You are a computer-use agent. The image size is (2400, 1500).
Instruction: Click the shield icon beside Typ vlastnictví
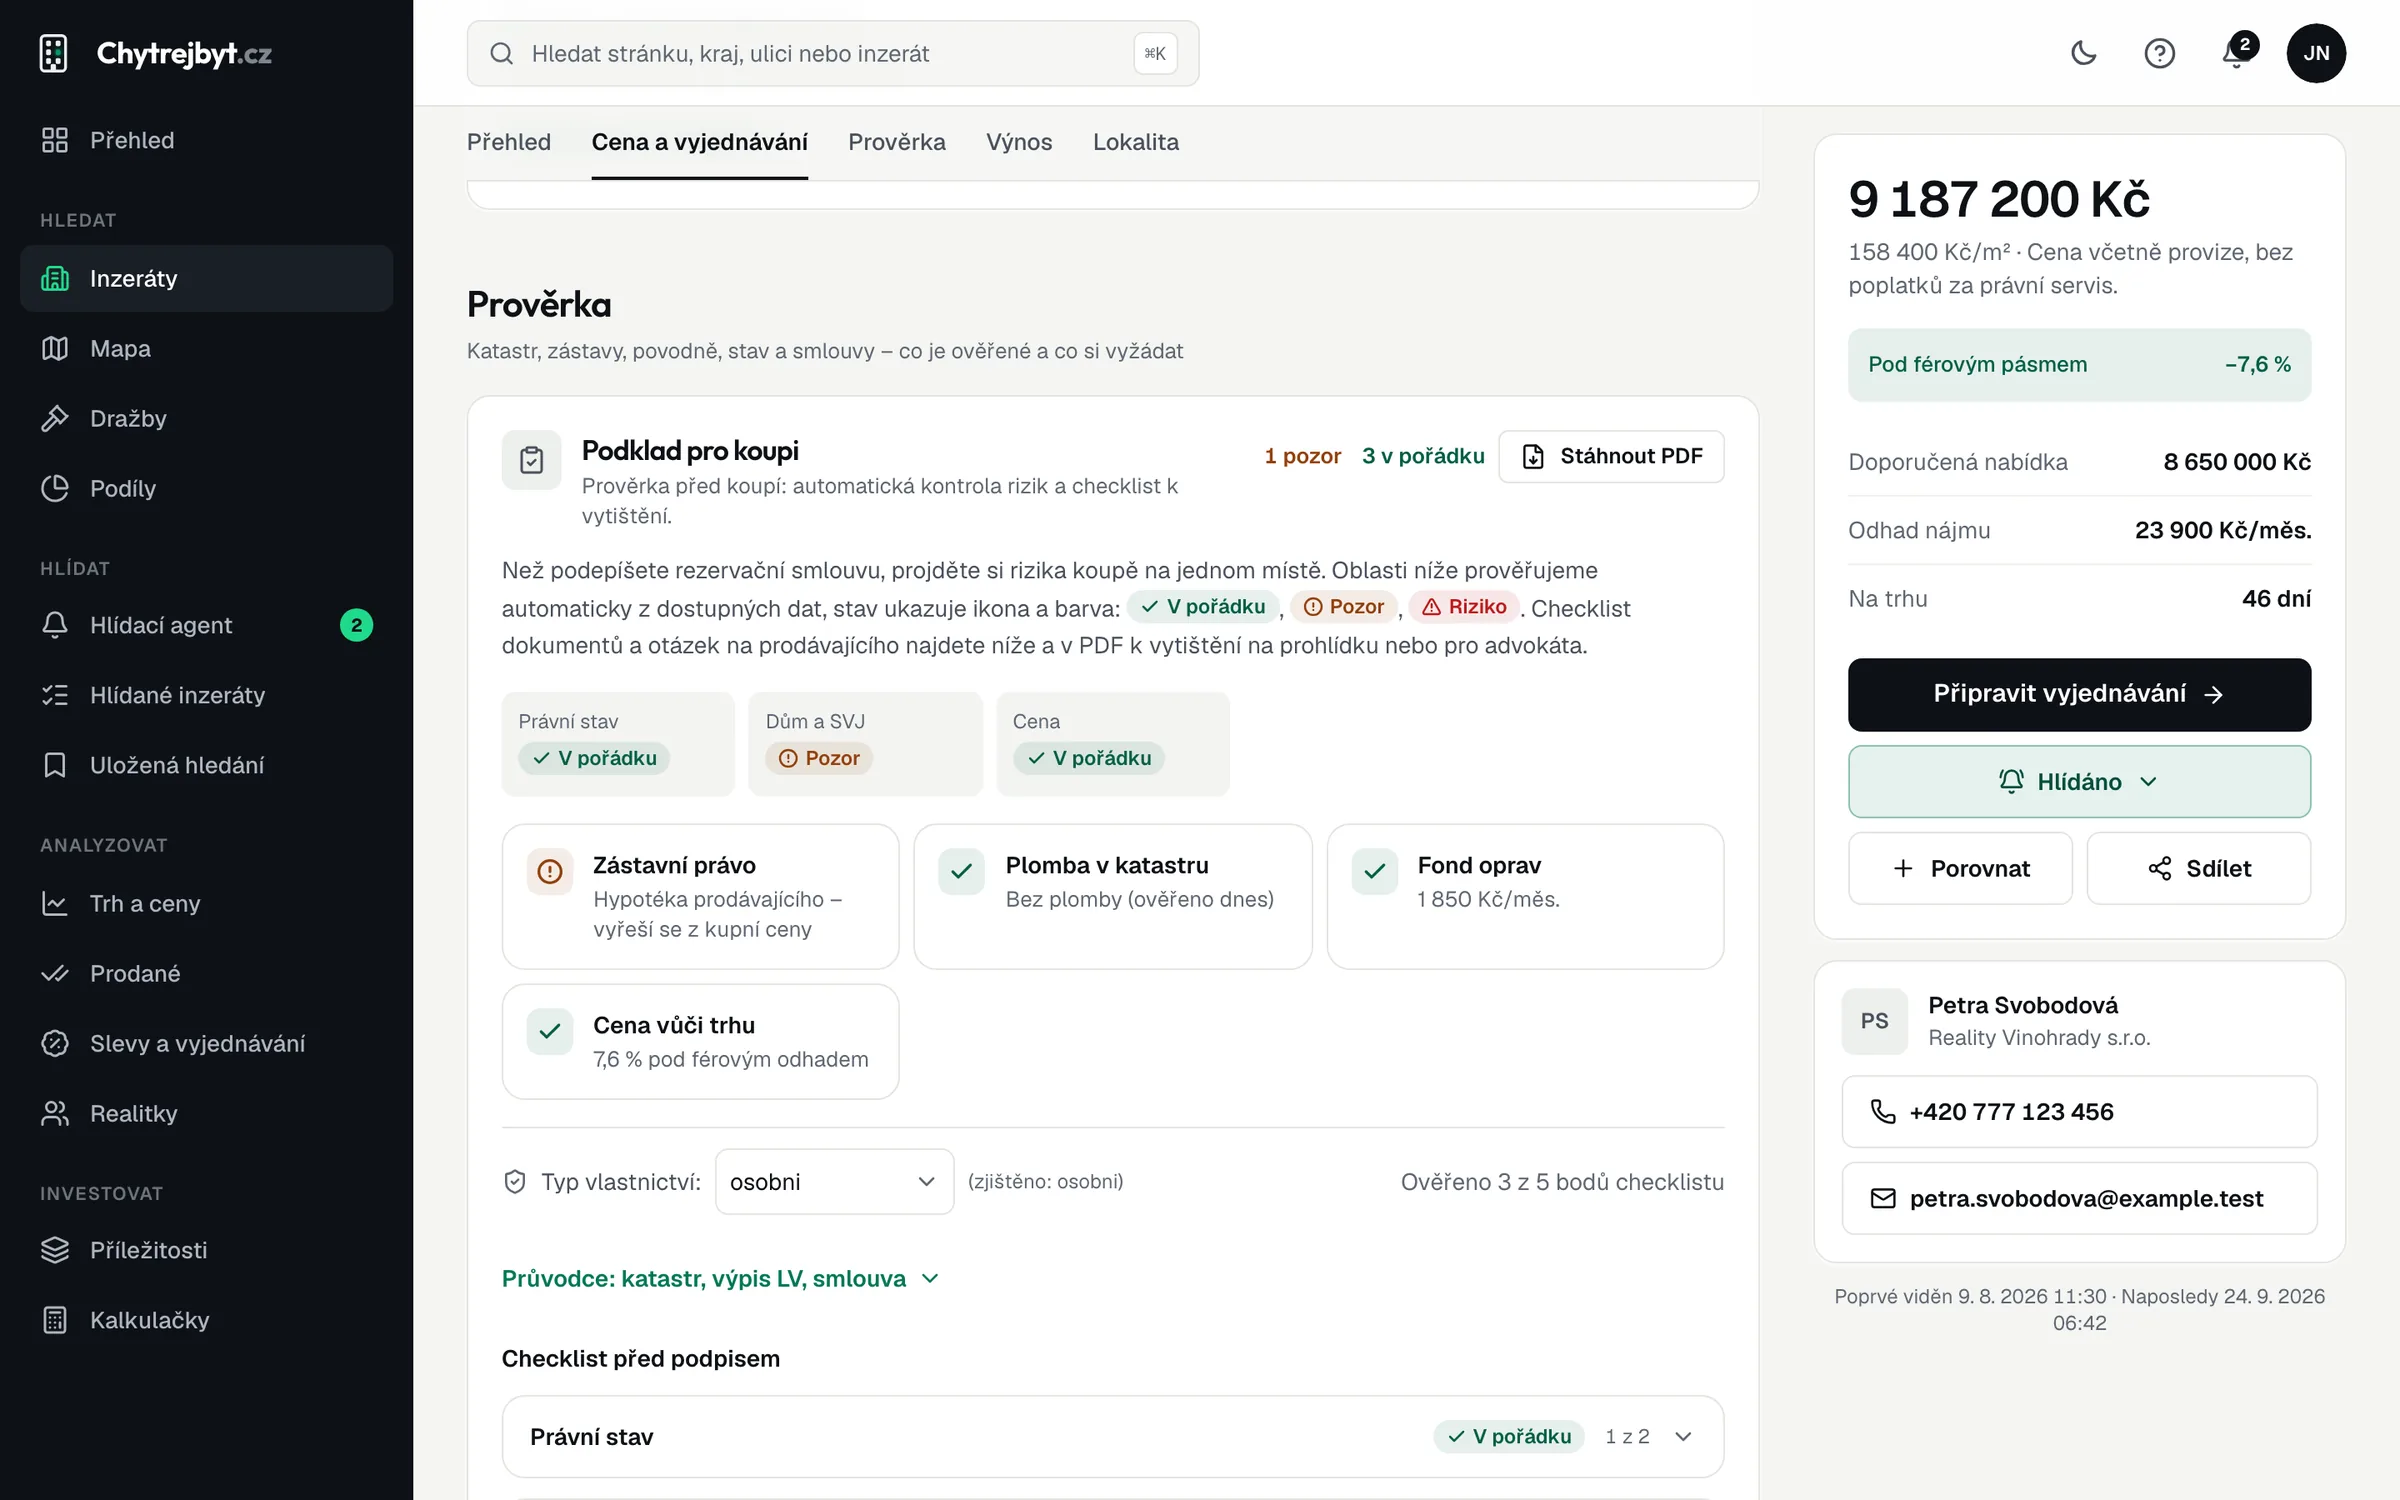coord(515,1182)
